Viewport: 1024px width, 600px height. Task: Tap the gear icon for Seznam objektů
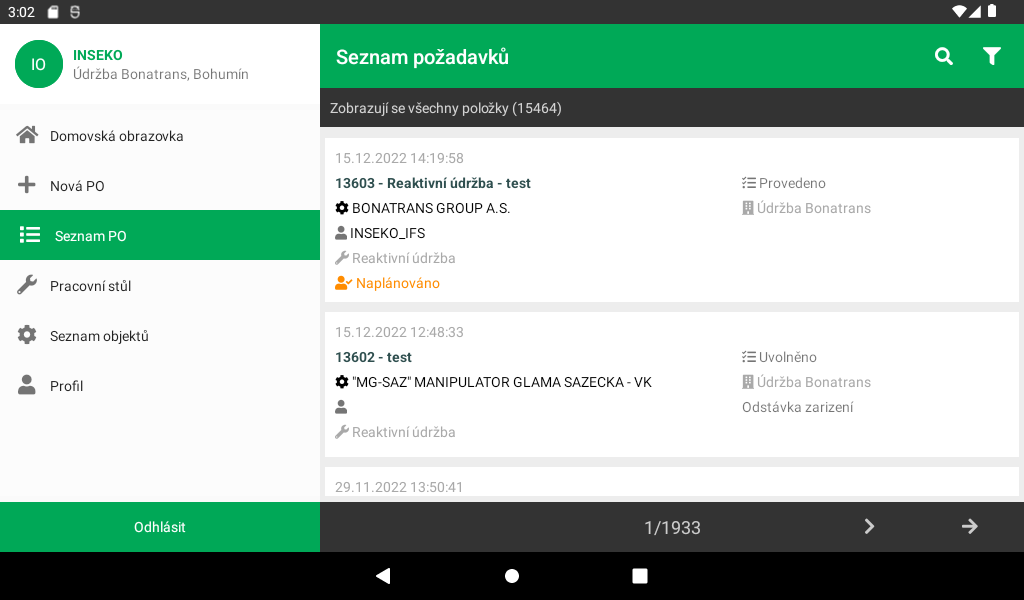click(x=27, y=335)
